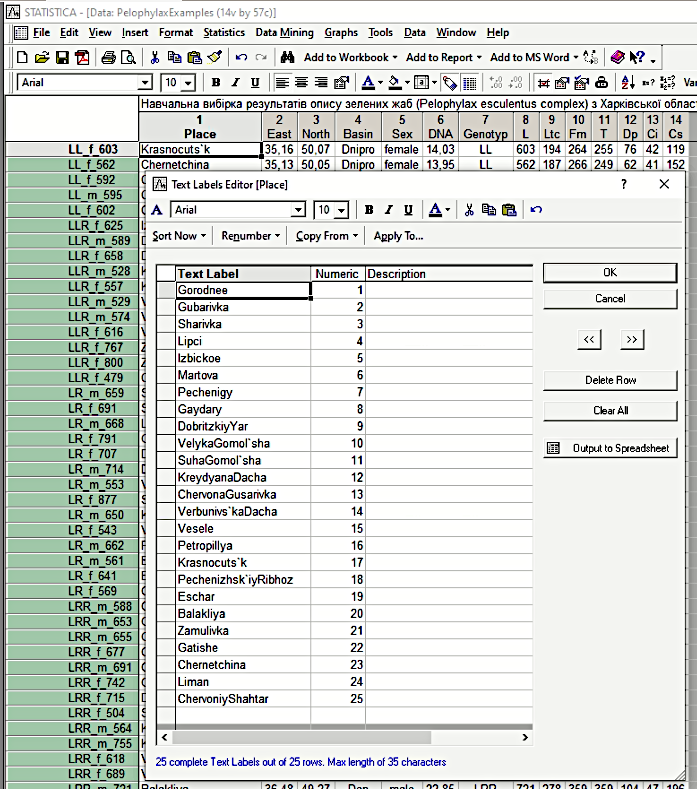The width and height of the screenshot is (697, 789).
Task: Toggle Italic in Text Labels Editor toolbar
Action: 388,210
